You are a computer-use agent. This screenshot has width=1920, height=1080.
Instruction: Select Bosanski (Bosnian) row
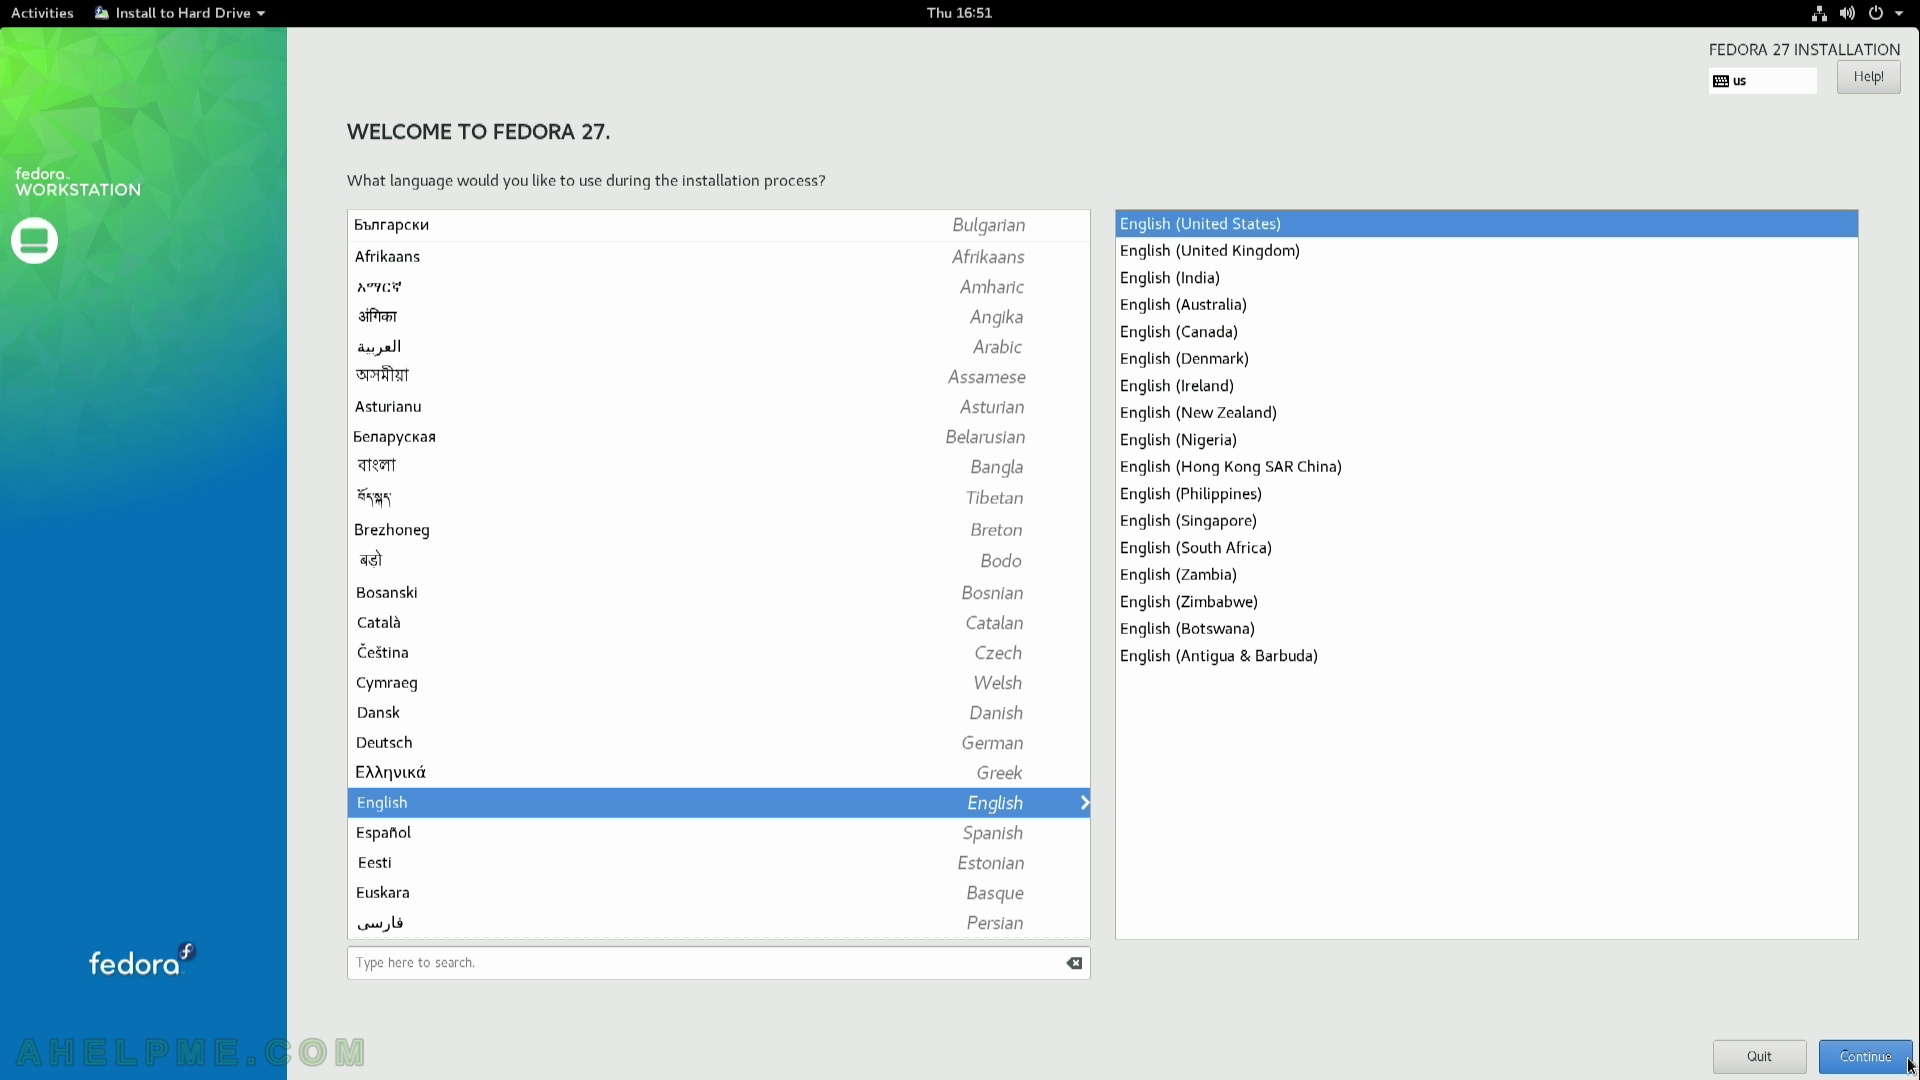tap(718, 593)
